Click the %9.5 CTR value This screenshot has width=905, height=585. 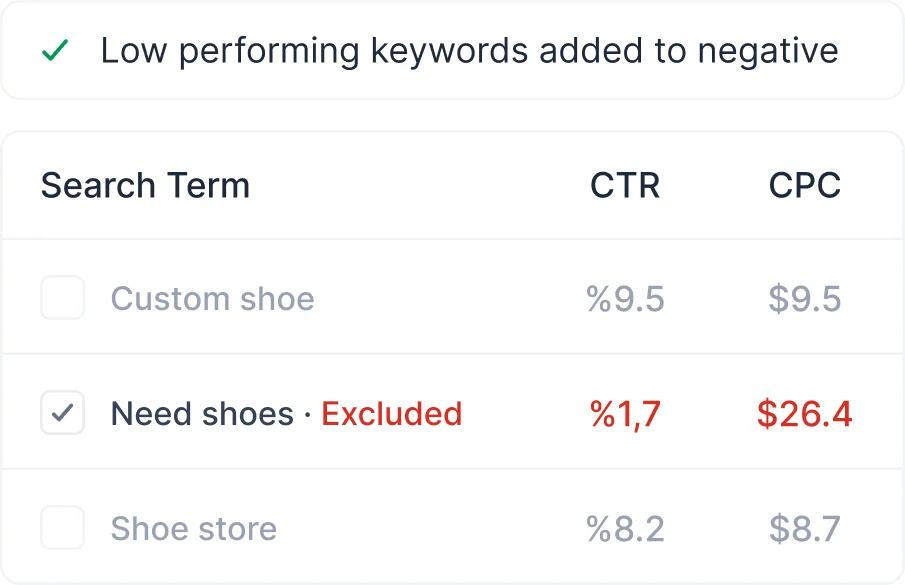pos(625,299)
